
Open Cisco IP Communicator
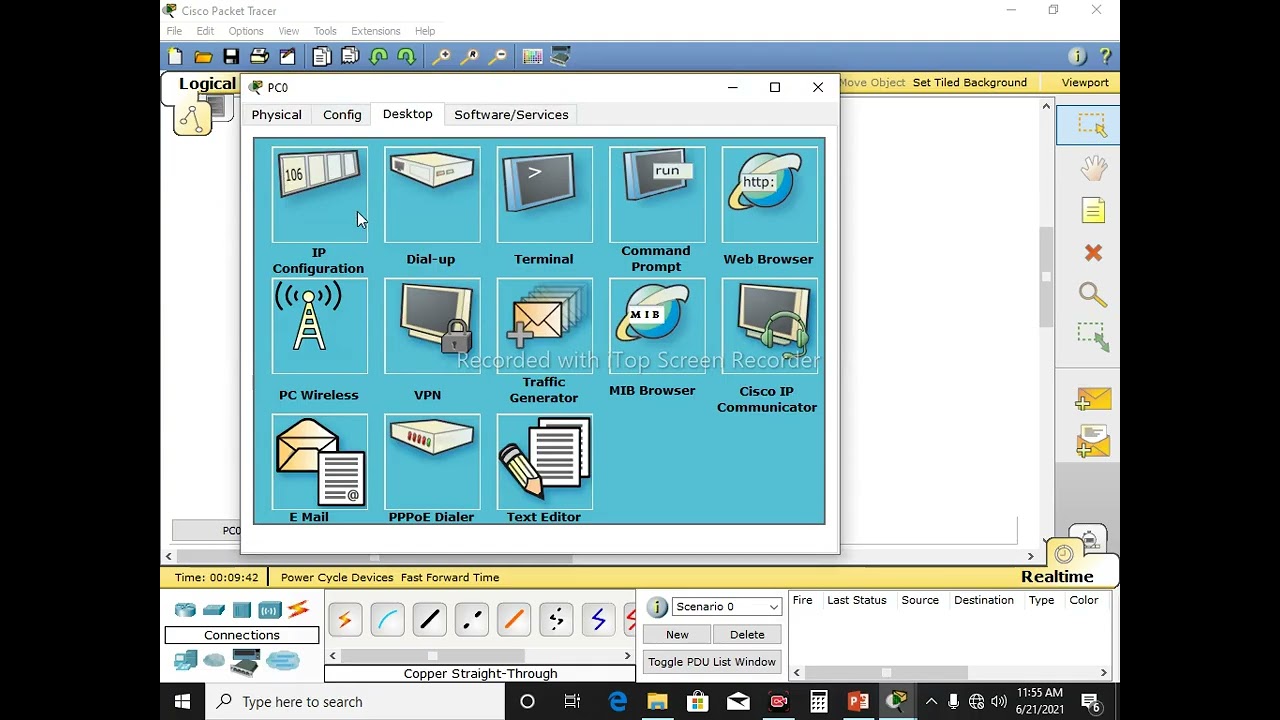coord(769,326)
